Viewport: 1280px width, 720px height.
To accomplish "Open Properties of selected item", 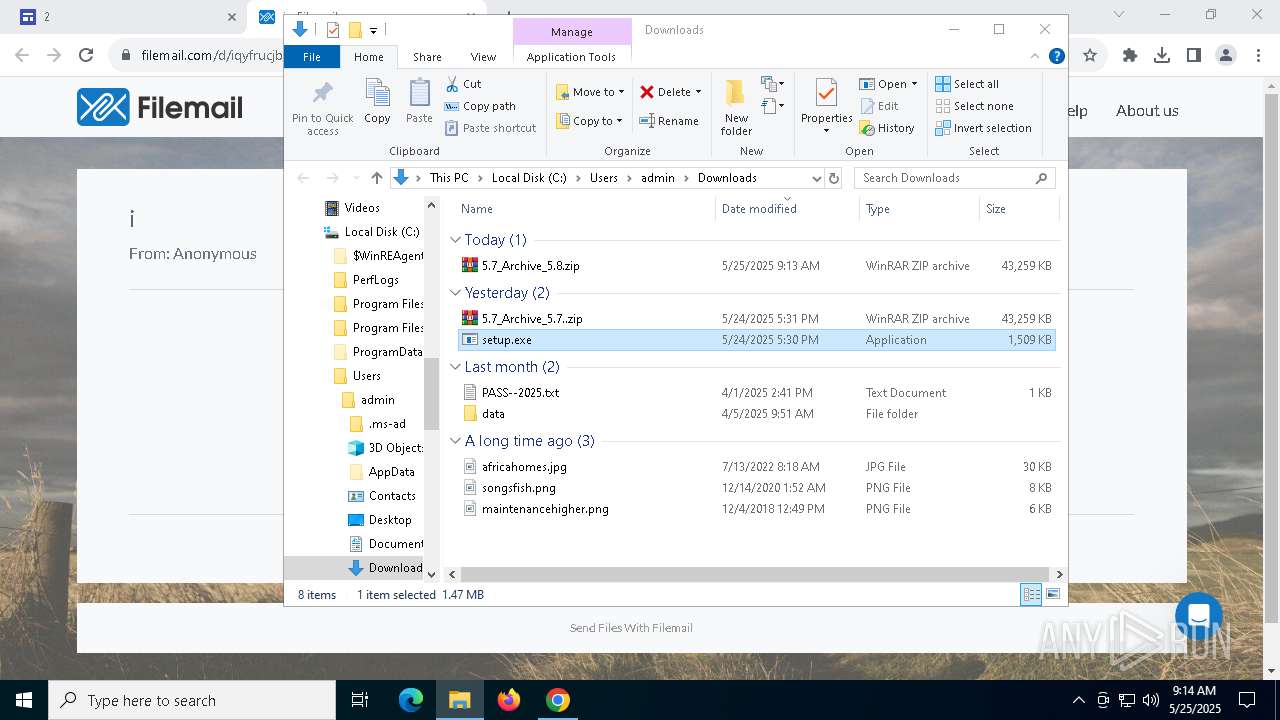I will pyautogui.click(x=826, y=107).
